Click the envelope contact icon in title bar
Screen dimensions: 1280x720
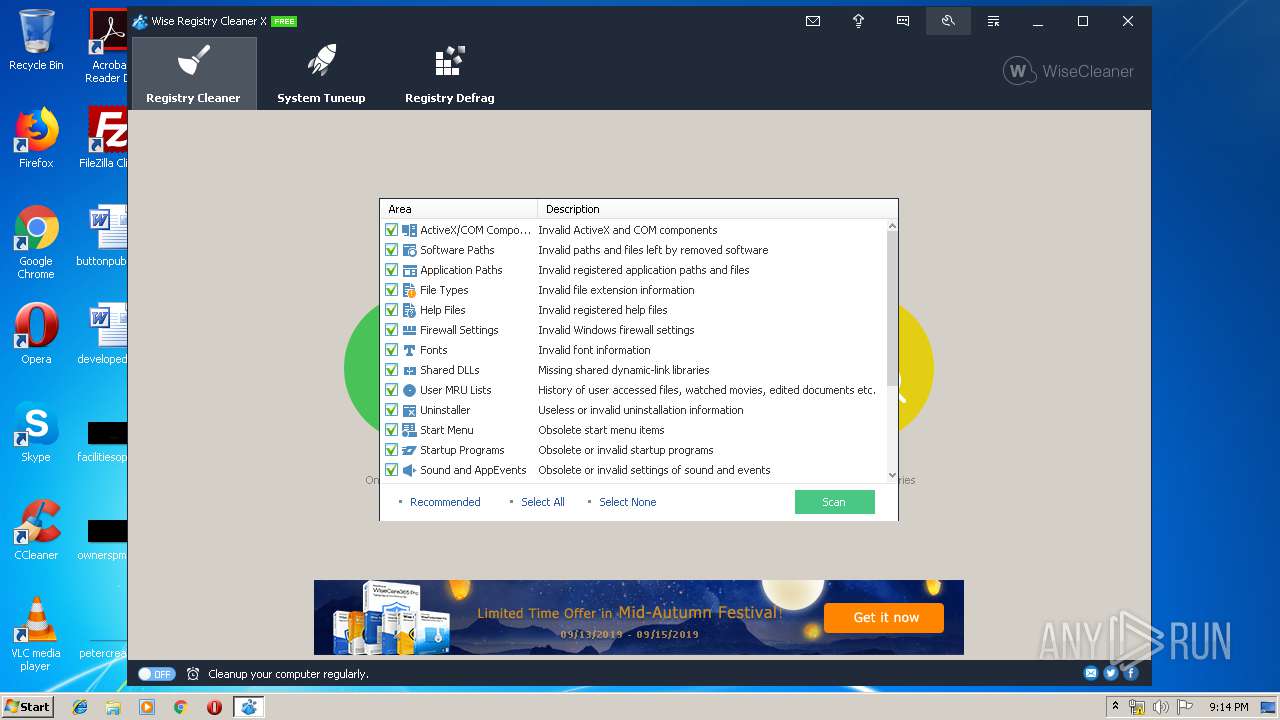(813, 21)
